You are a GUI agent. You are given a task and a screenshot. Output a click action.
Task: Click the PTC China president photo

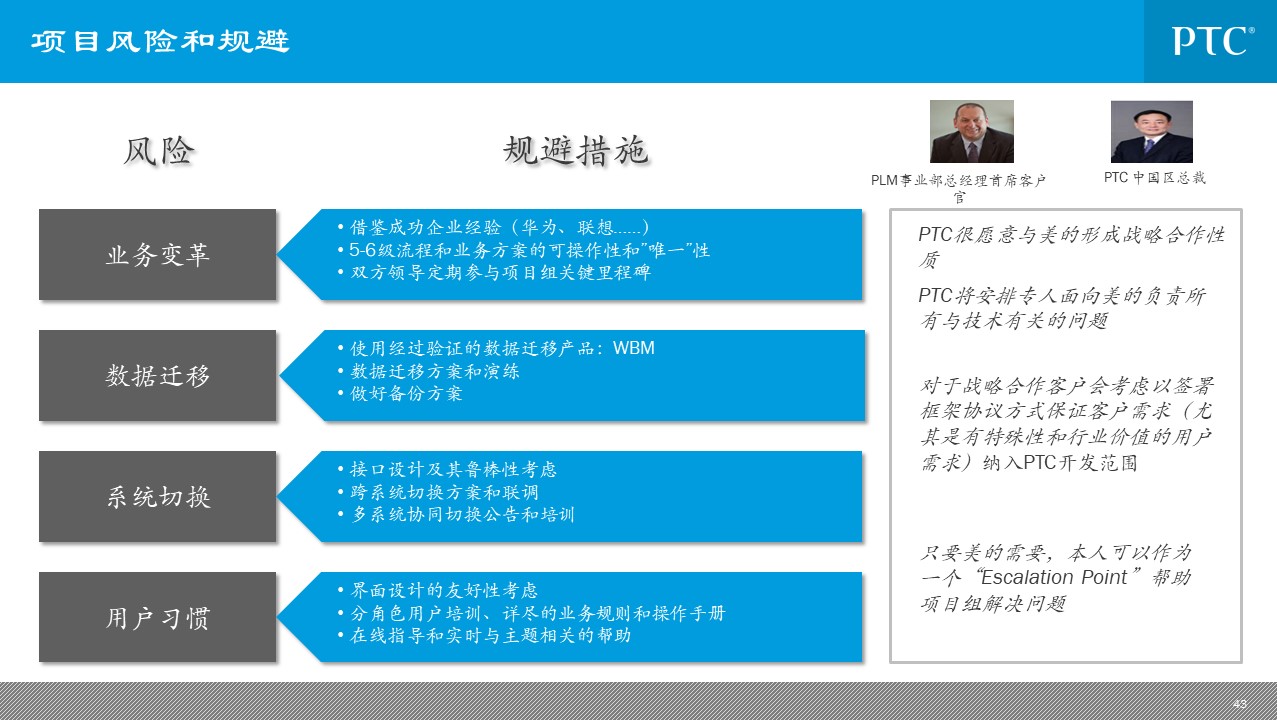[1152, 131]
